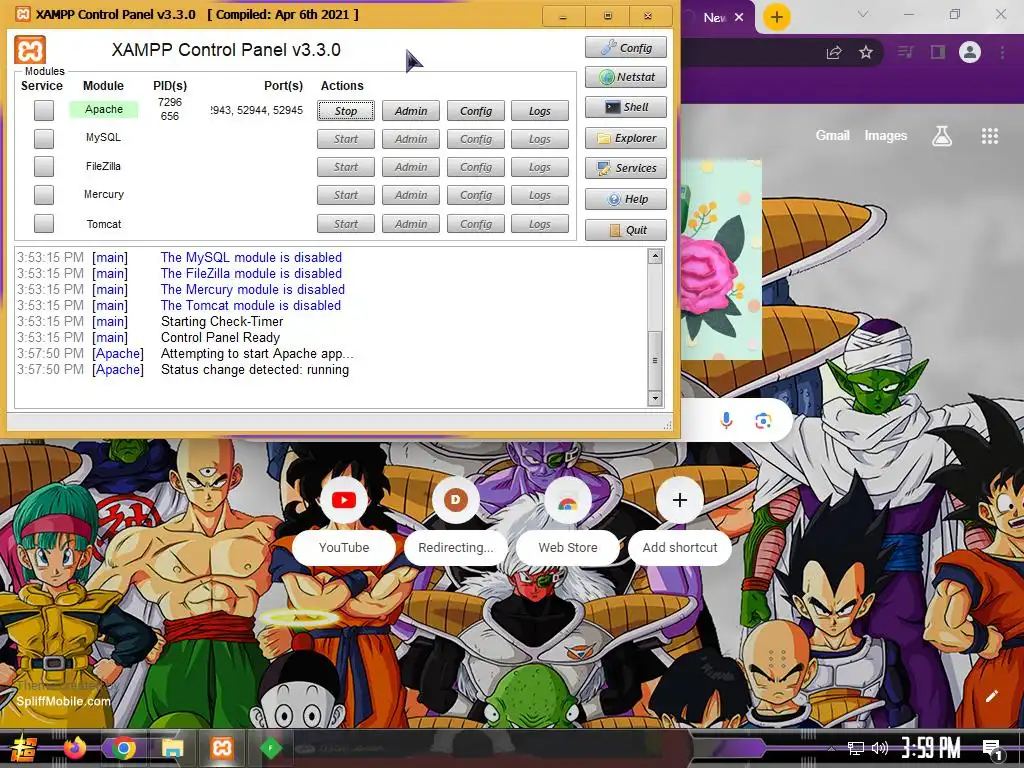Open Chrome from the taskbar
The height and width of the screenshot is (768, 1024).
pos(123,748)
